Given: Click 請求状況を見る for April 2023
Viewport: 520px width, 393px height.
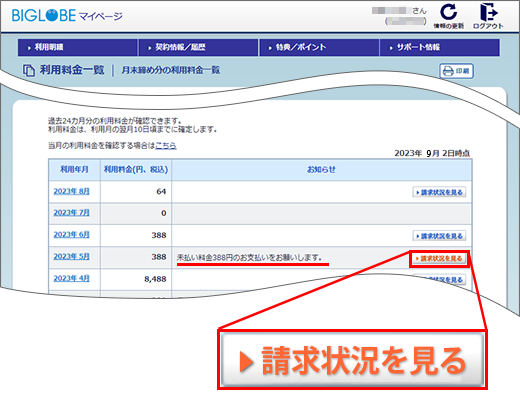Looking at the screenshot, I should click(x=439, y=279).
